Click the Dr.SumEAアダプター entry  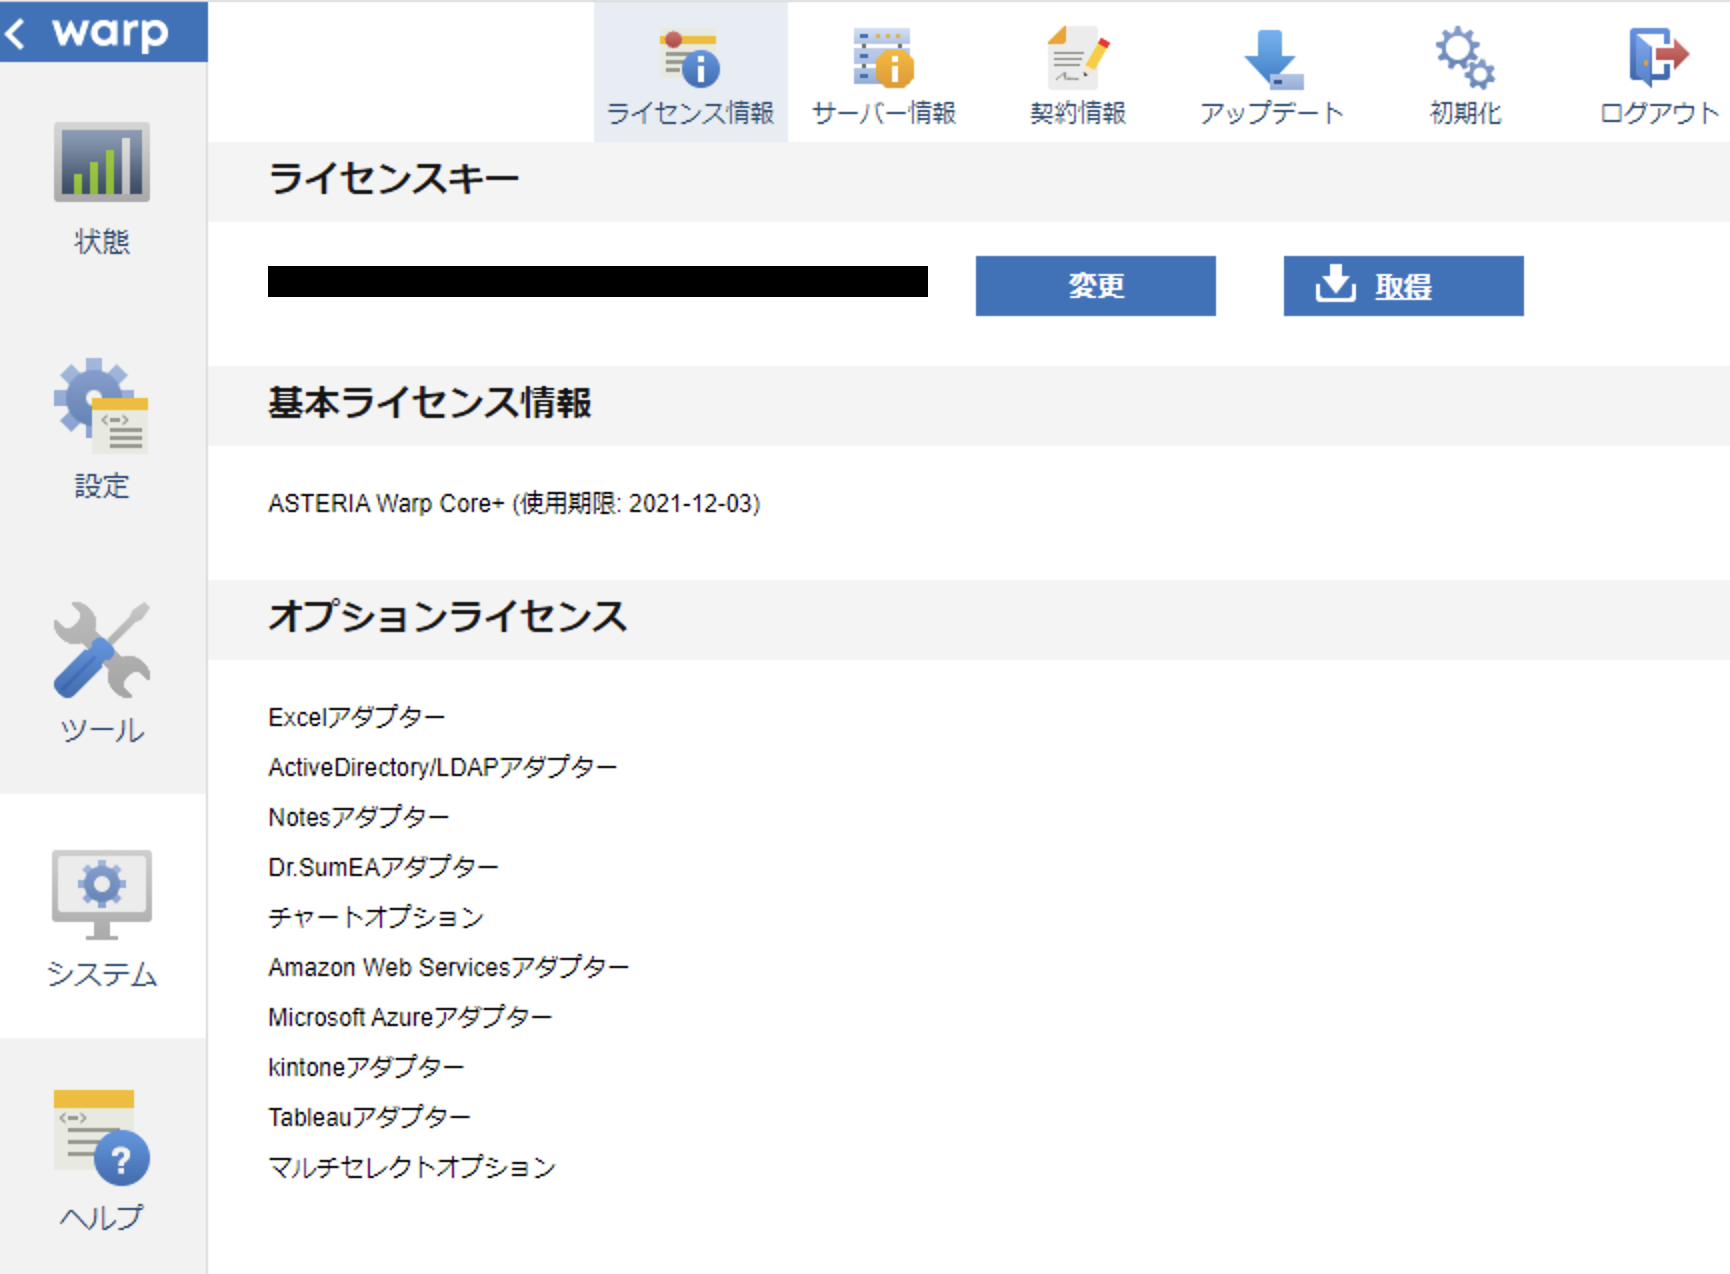click(x=383, y=867)
